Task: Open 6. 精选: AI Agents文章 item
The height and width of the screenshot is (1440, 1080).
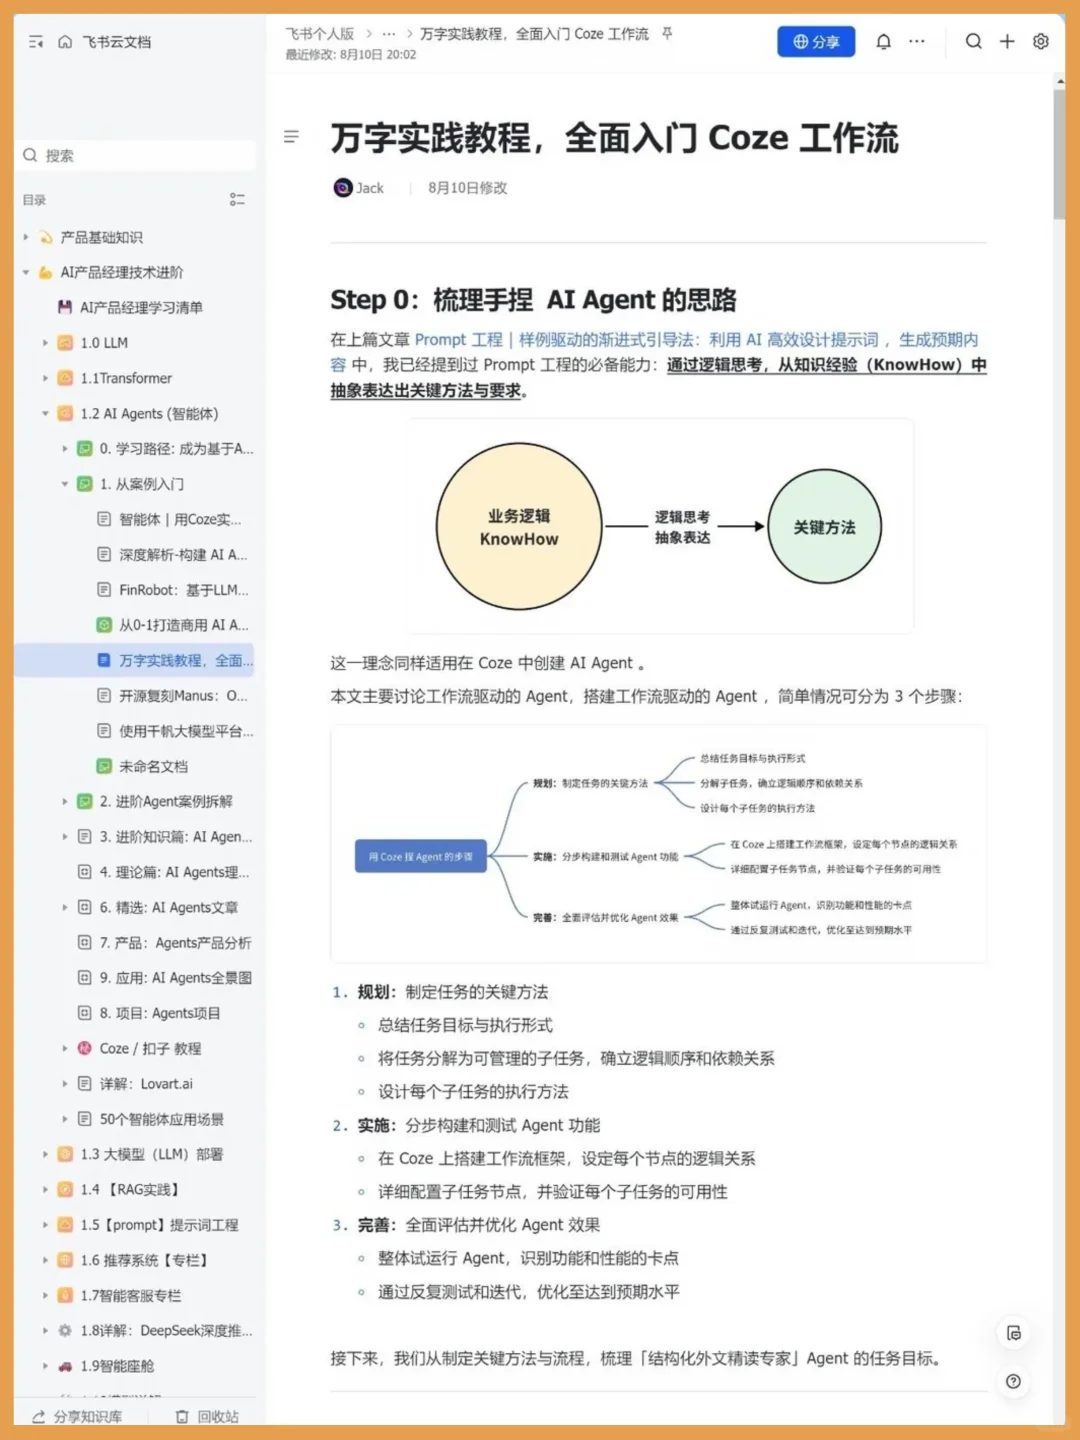Action: [168, 907]
